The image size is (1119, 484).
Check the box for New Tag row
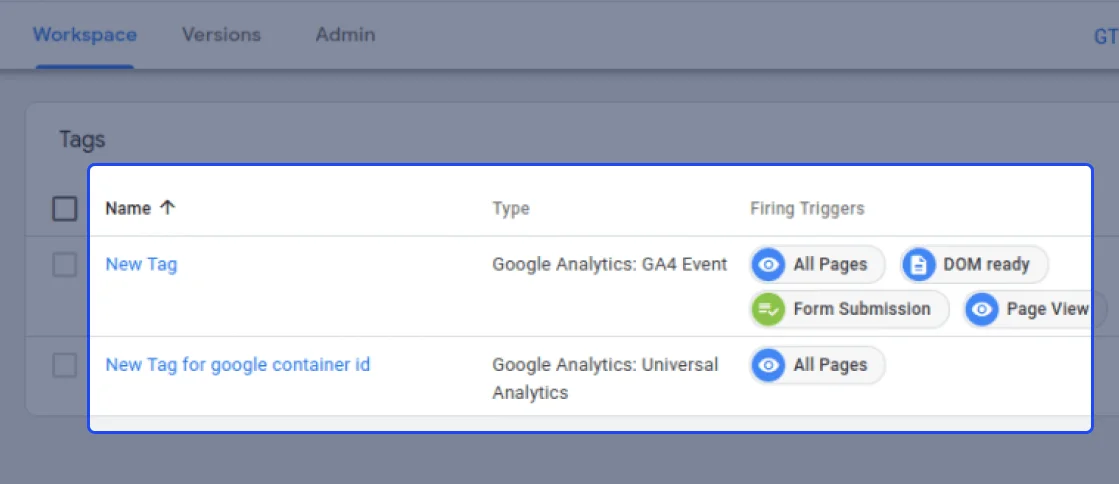pos(65,265)
